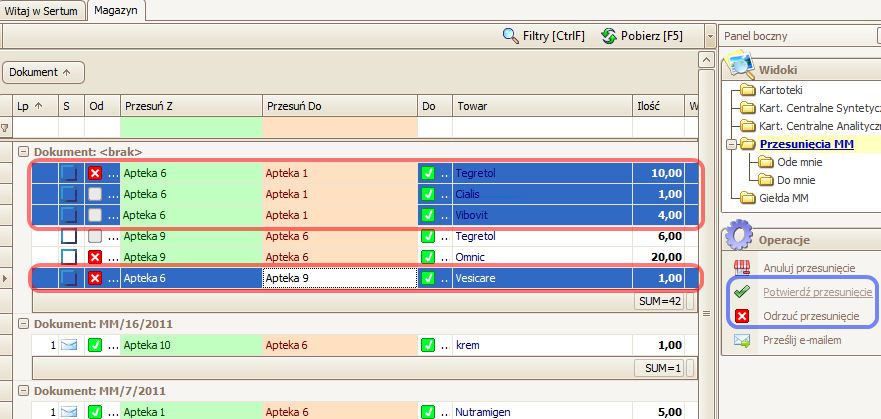The image size is (881, 419).
Task: Click the green Przesuń Z filter field
Action: point(191,128)
